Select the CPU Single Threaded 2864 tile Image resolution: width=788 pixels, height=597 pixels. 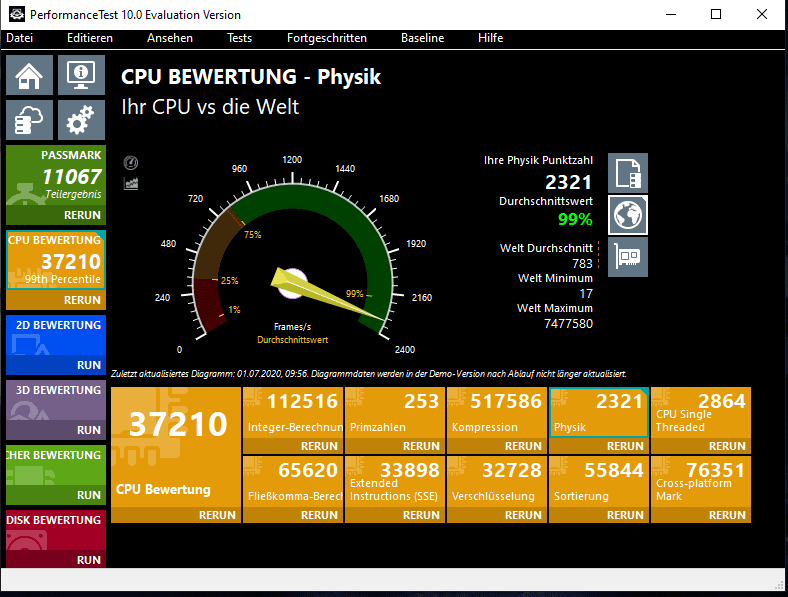pos(701,413)
